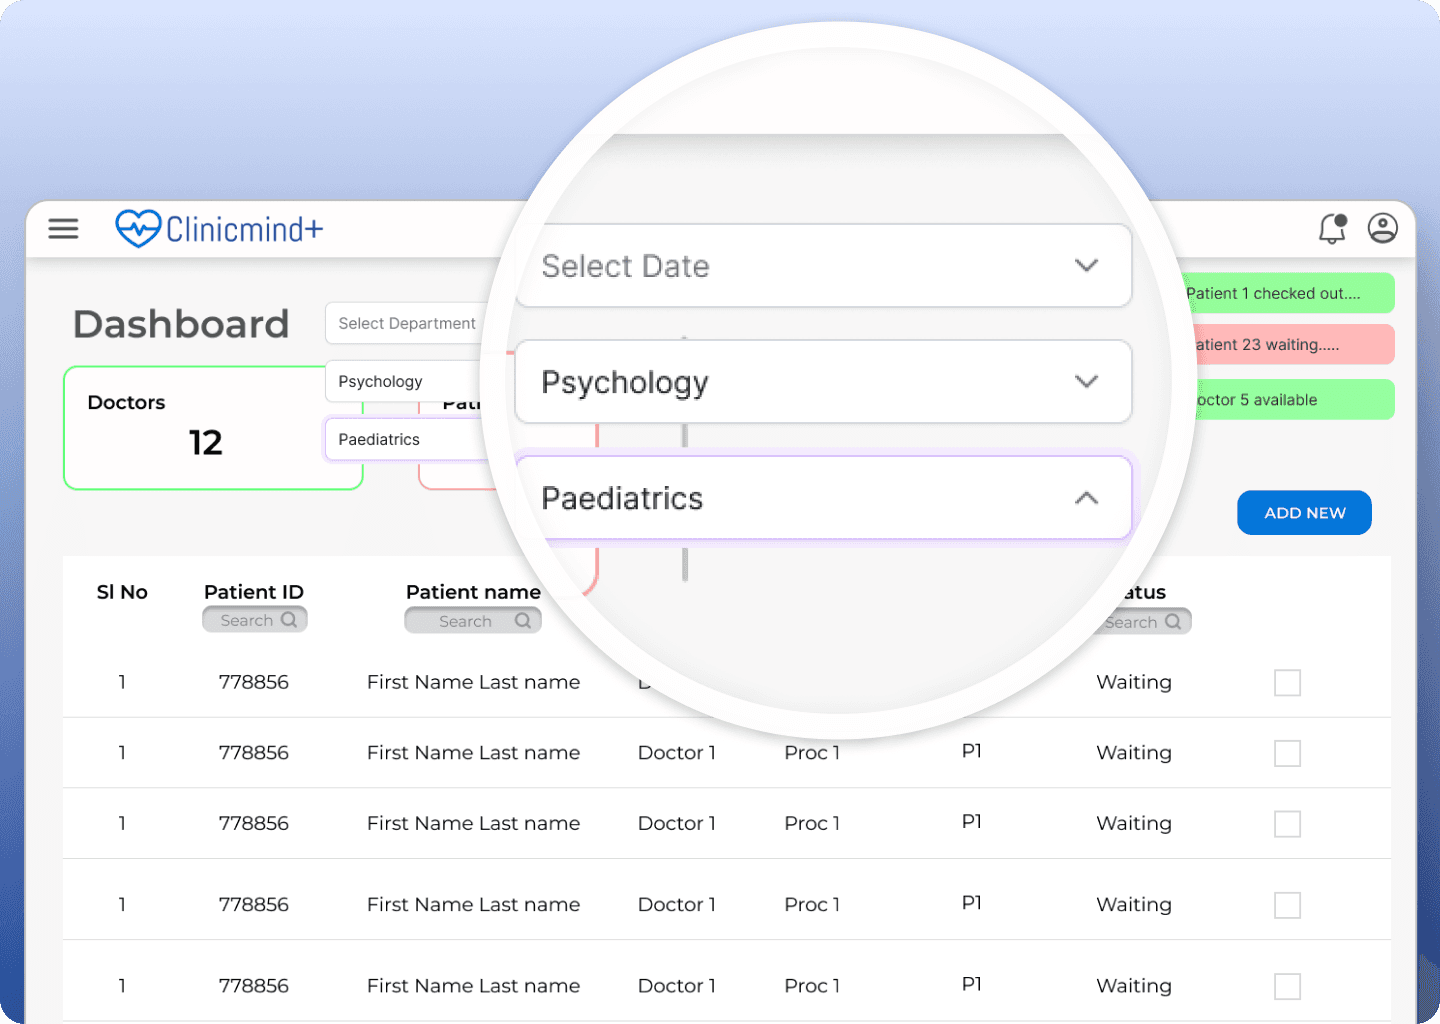Select 'P1' in the fifth row

point(972,984)
